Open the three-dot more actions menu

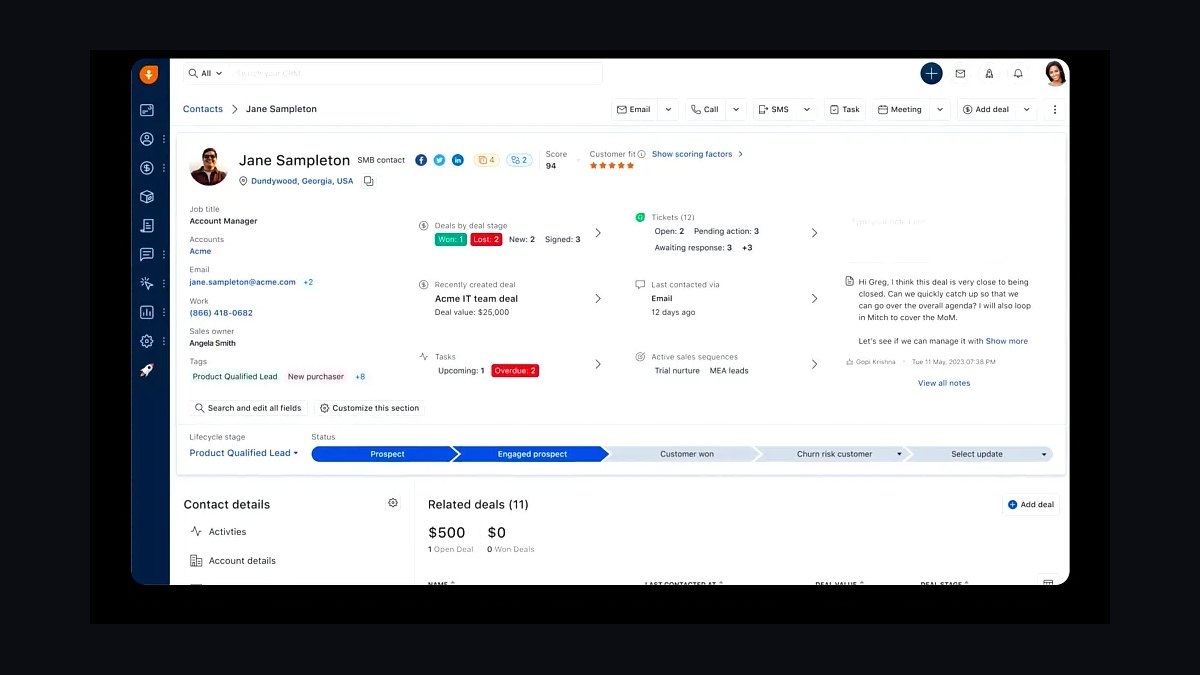(1054, 110)
